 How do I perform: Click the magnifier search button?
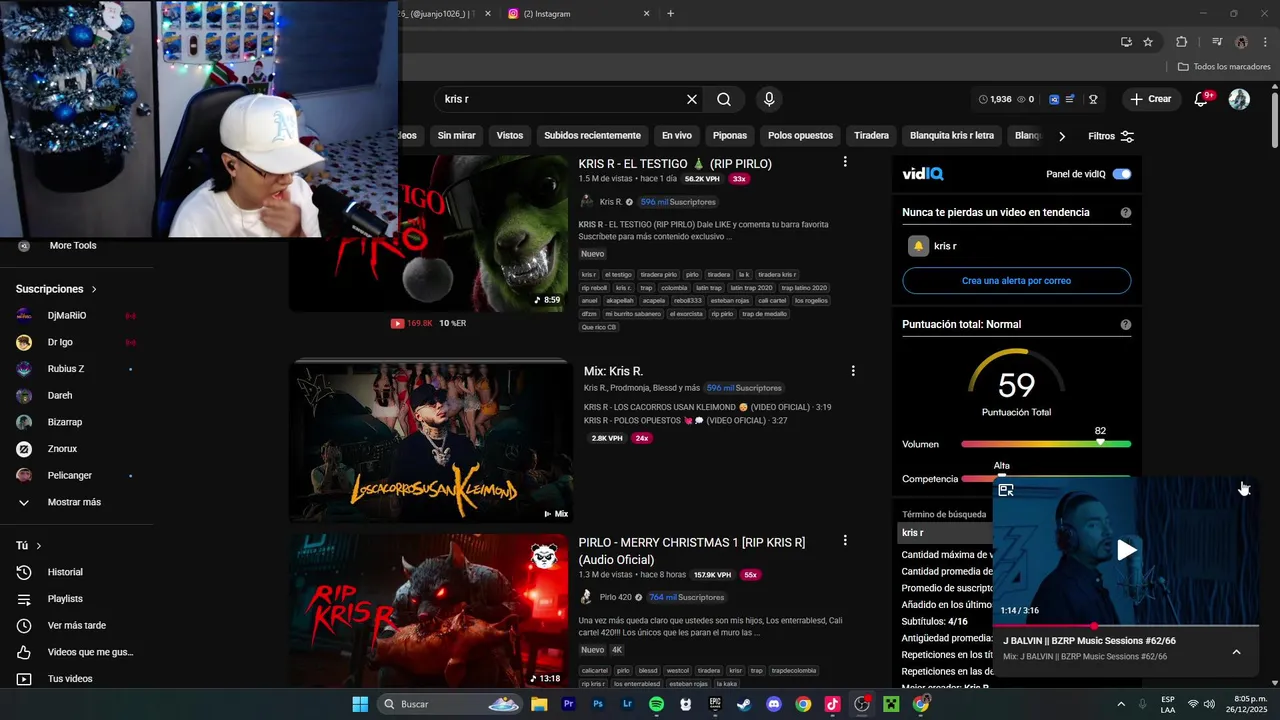tap(724, 99)
